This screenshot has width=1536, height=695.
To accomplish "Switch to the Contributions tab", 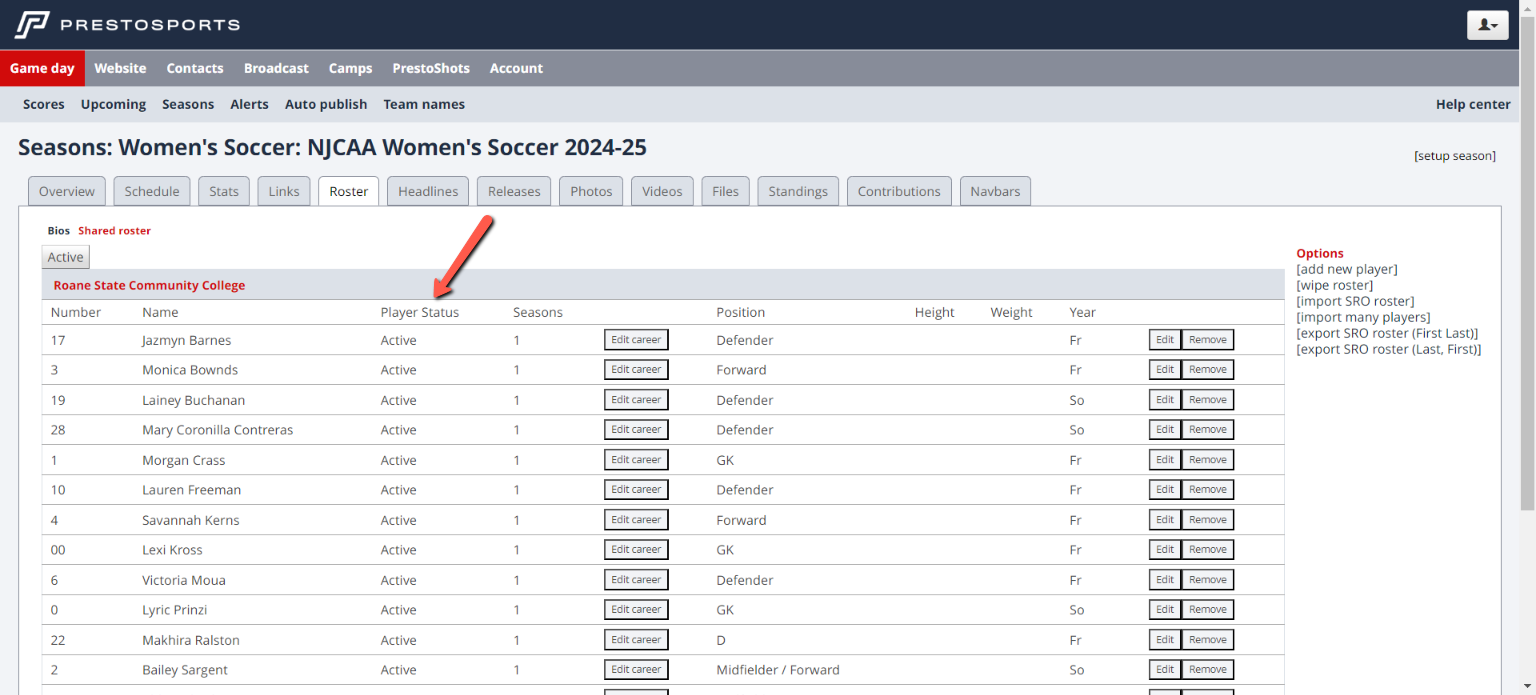I will (899, 191).
